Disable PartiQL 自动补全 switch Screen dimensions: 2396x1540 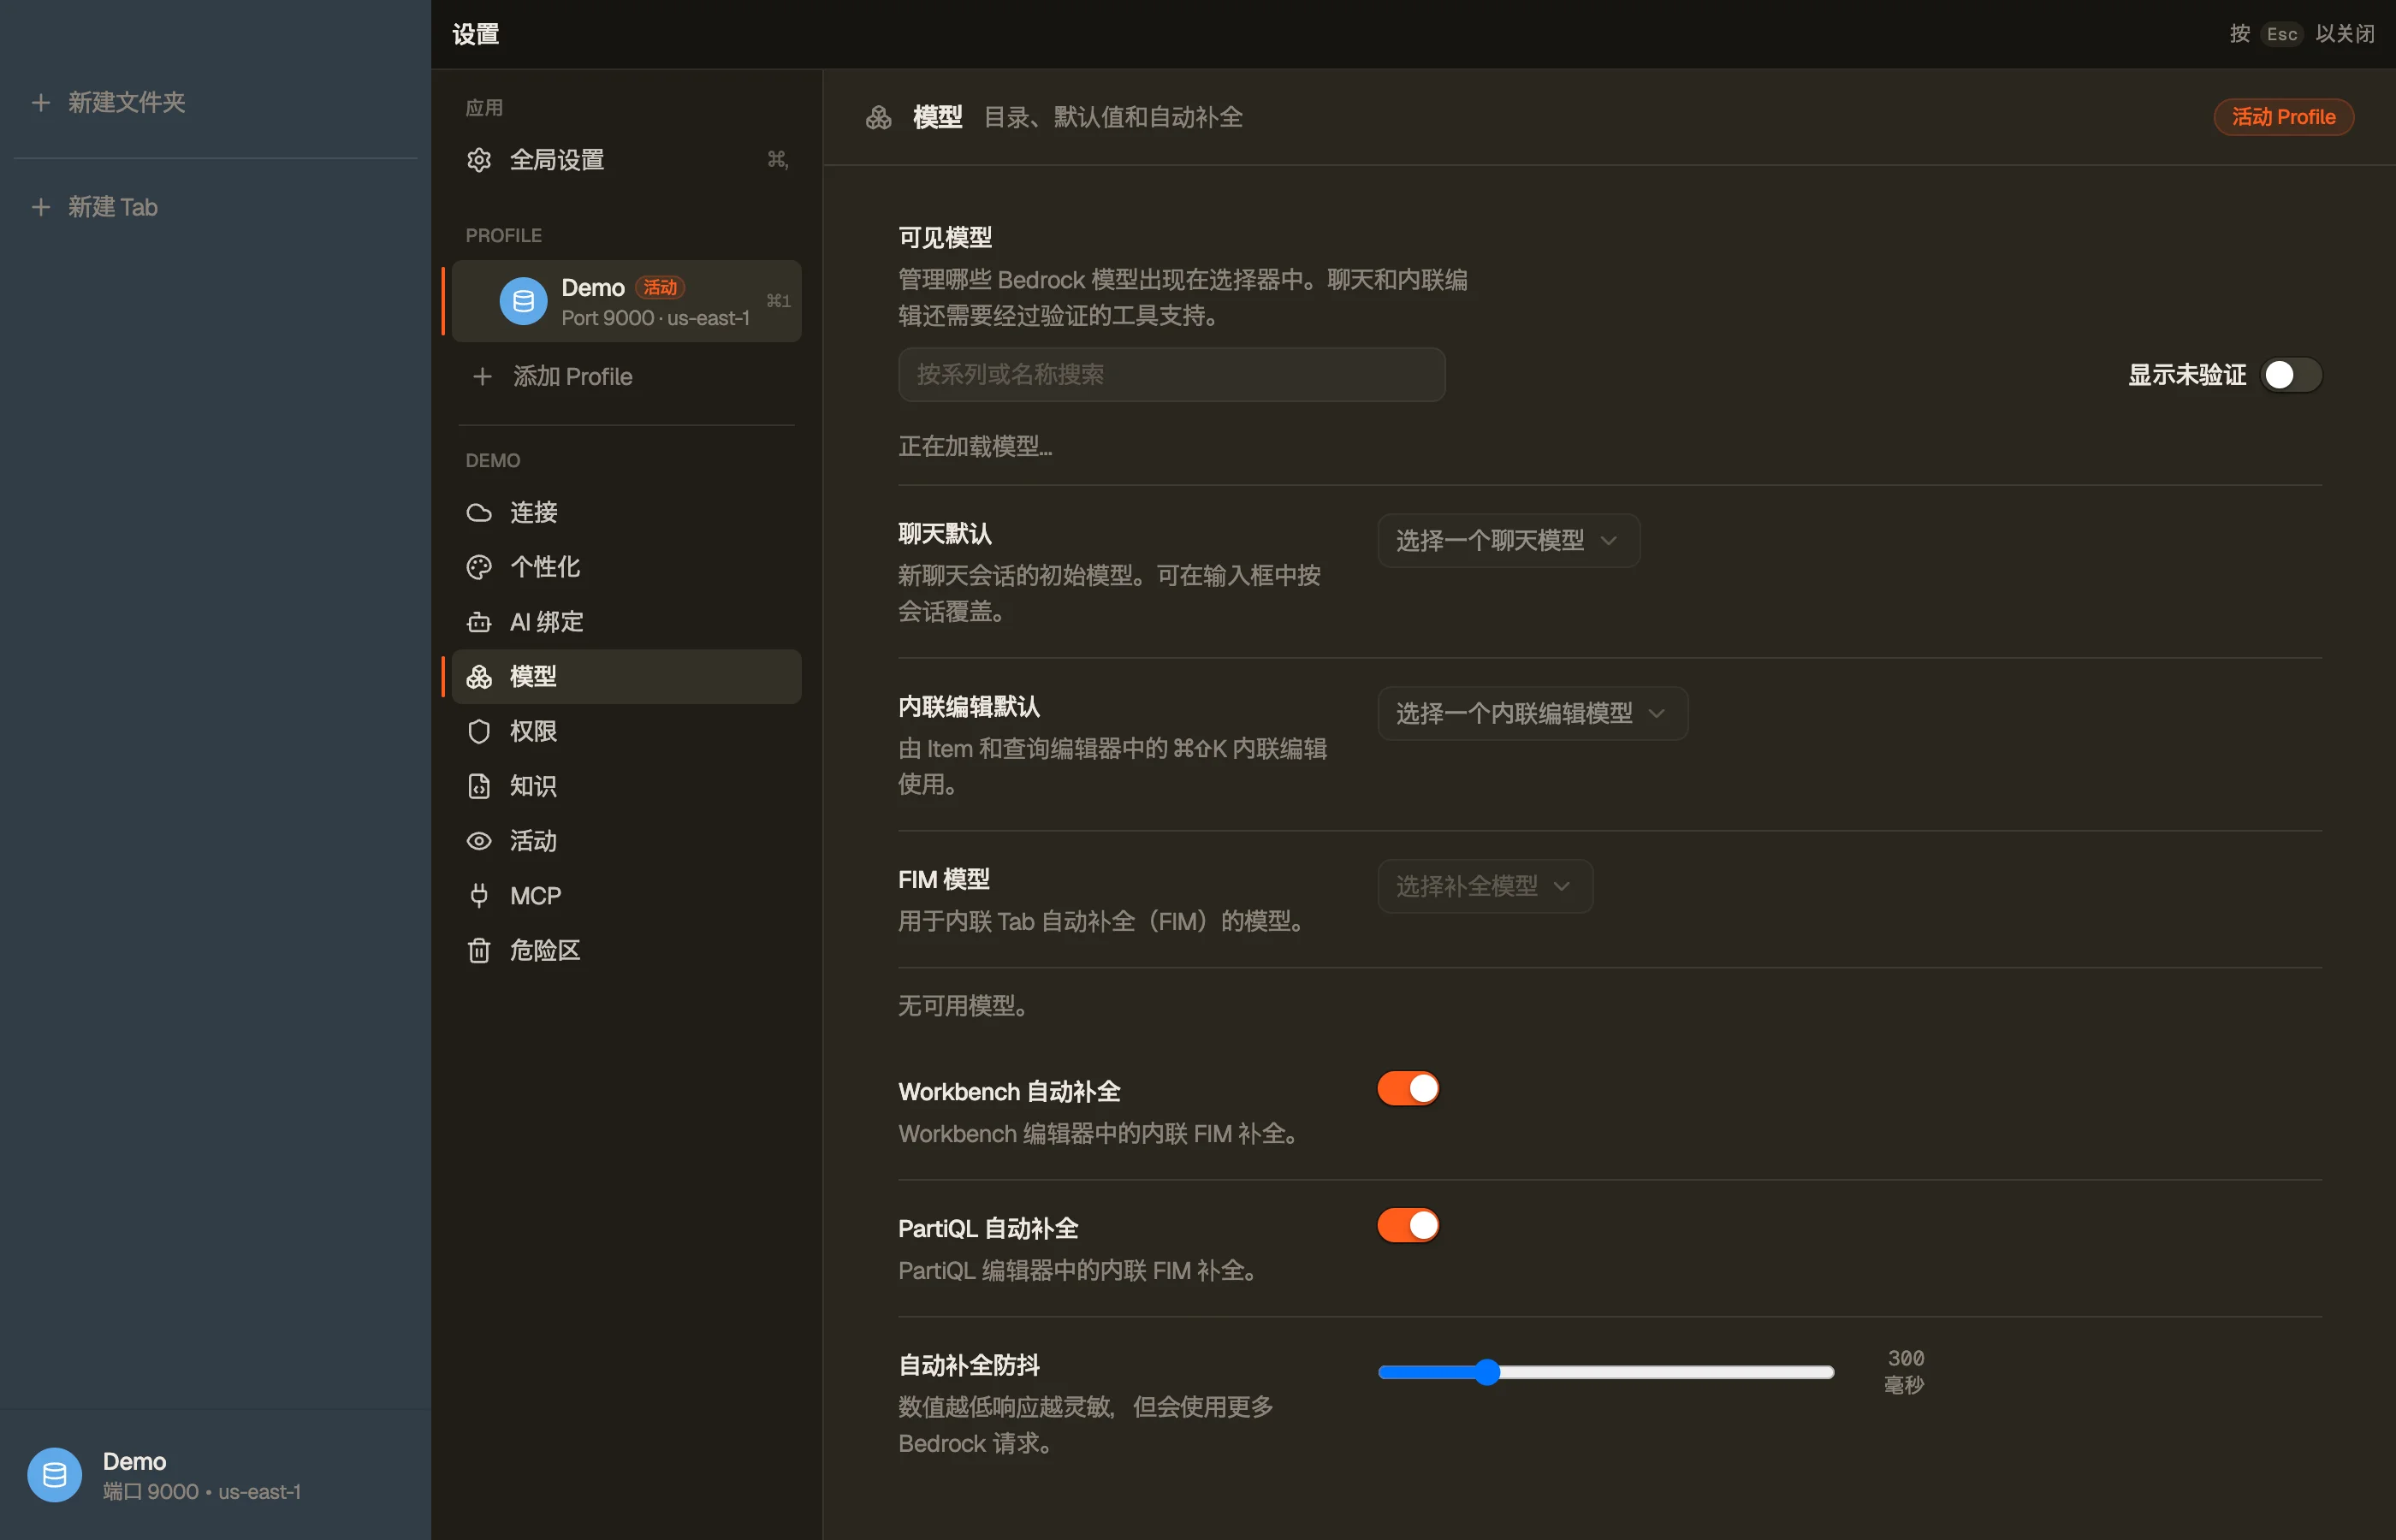tap(1408, 1225)
